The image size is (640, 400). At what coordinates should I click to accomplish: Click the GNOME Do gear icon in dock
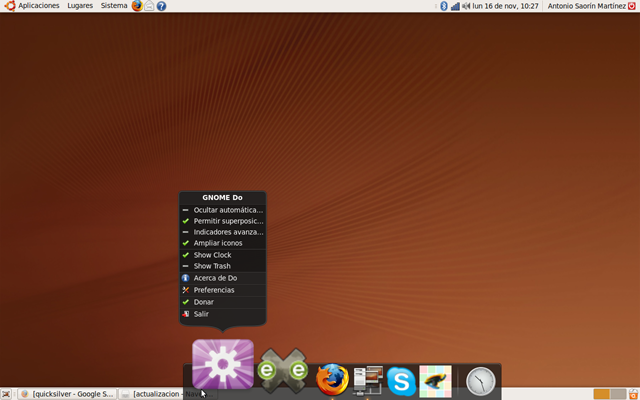coord(222,363)
